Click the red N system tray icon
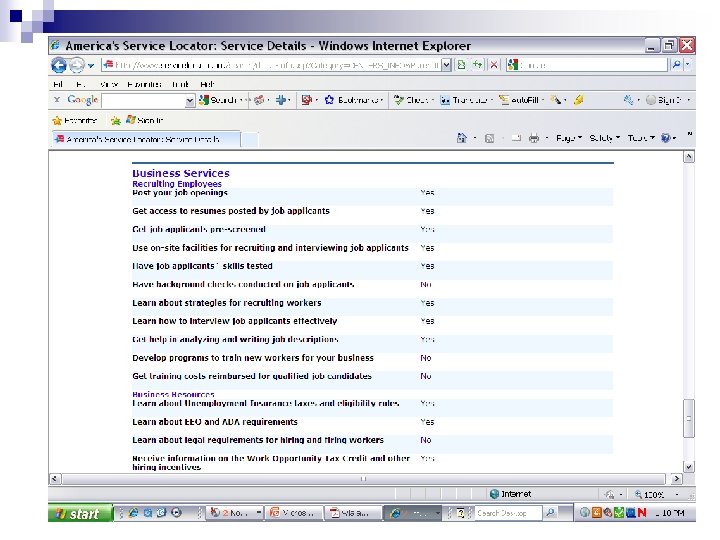 [642, 513]
